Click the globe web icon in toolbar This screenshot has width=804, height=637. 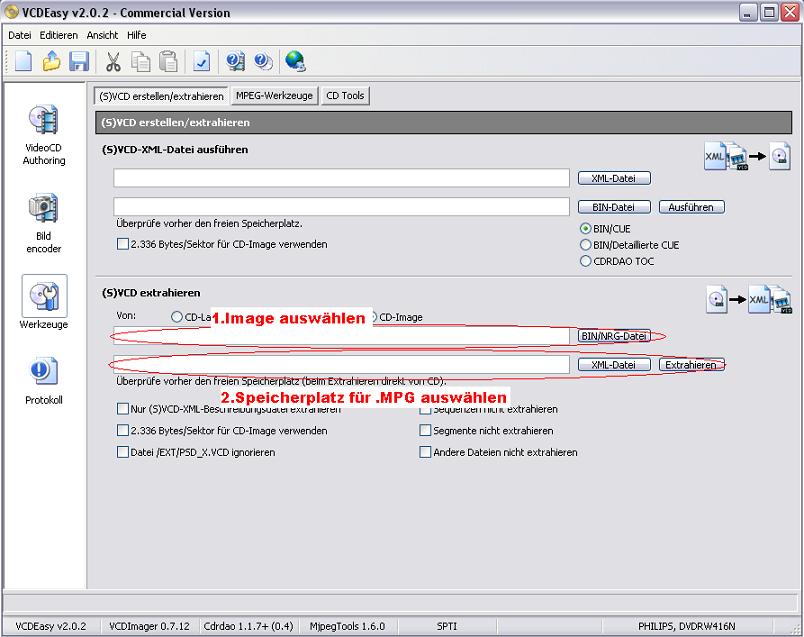click(294, 61)
